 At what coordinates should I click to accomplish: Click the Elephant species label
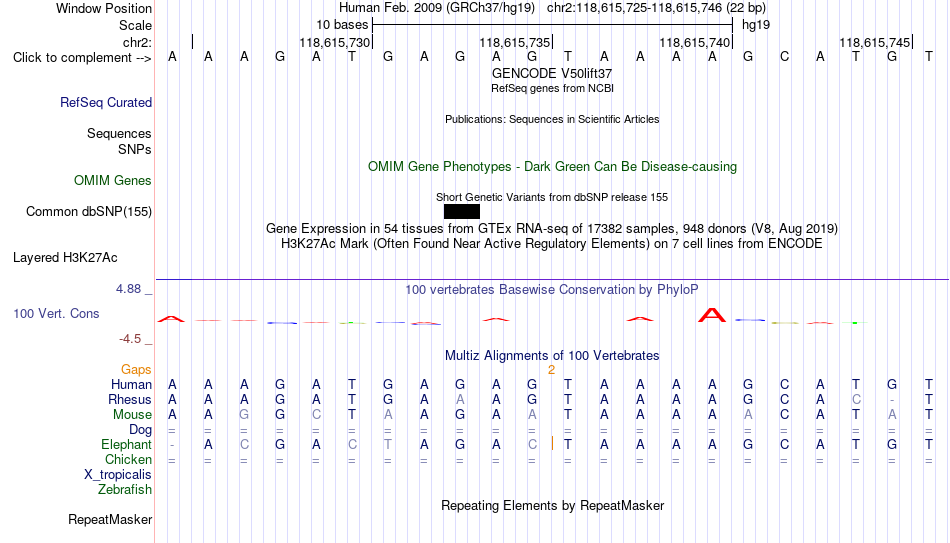127,445
